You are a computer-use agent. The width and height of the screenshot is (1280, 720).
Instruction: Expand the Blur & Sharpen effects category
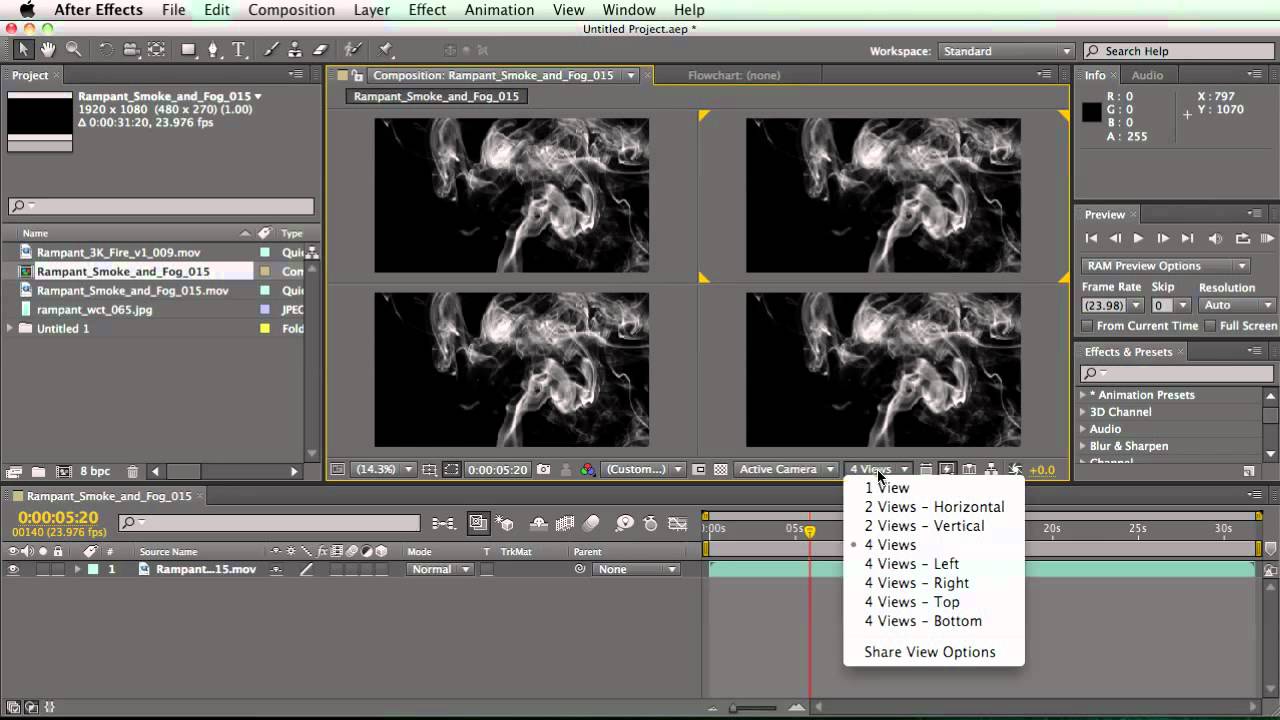point(1083,446)
